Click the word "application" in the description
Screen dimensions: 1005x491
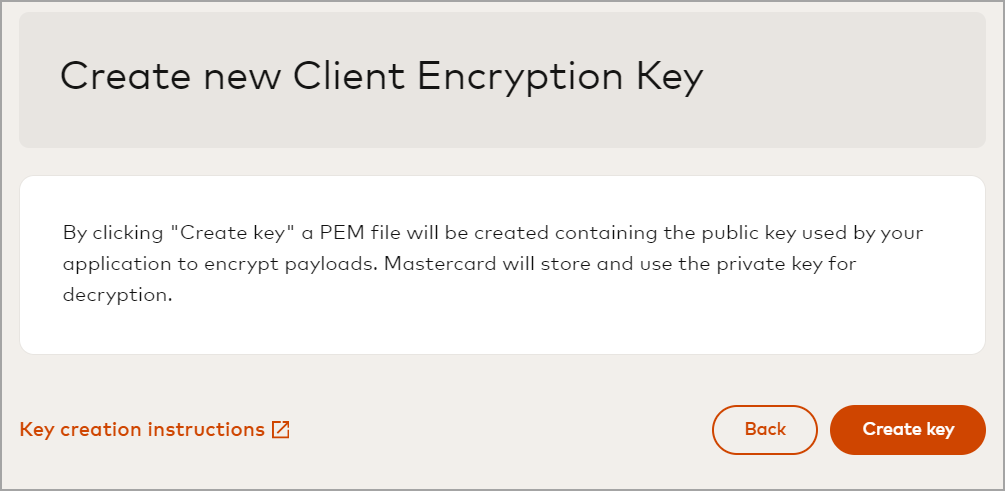tap(111, 265)
